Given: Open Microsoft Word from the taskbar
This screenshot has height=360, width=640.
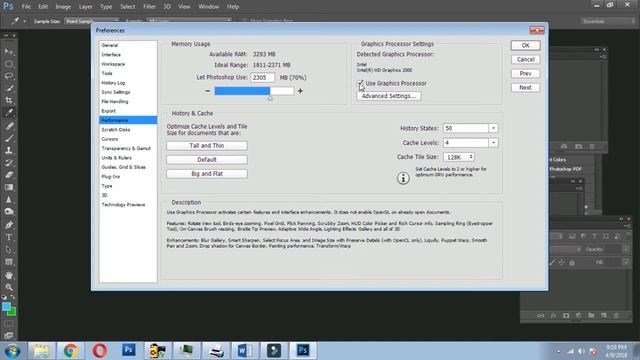Looking at the screenshot, I should coord(244,351).
